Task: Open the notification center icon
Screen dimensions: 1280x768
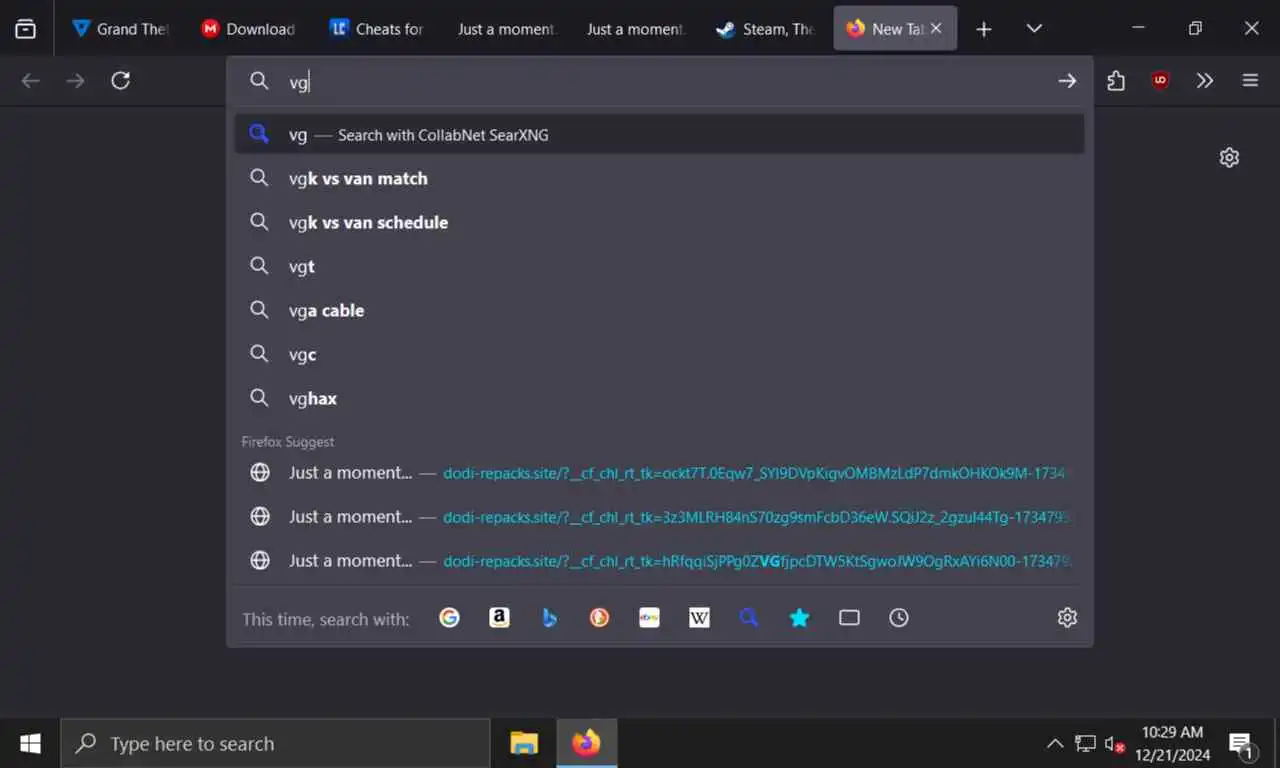Action: click(1242, 744)
